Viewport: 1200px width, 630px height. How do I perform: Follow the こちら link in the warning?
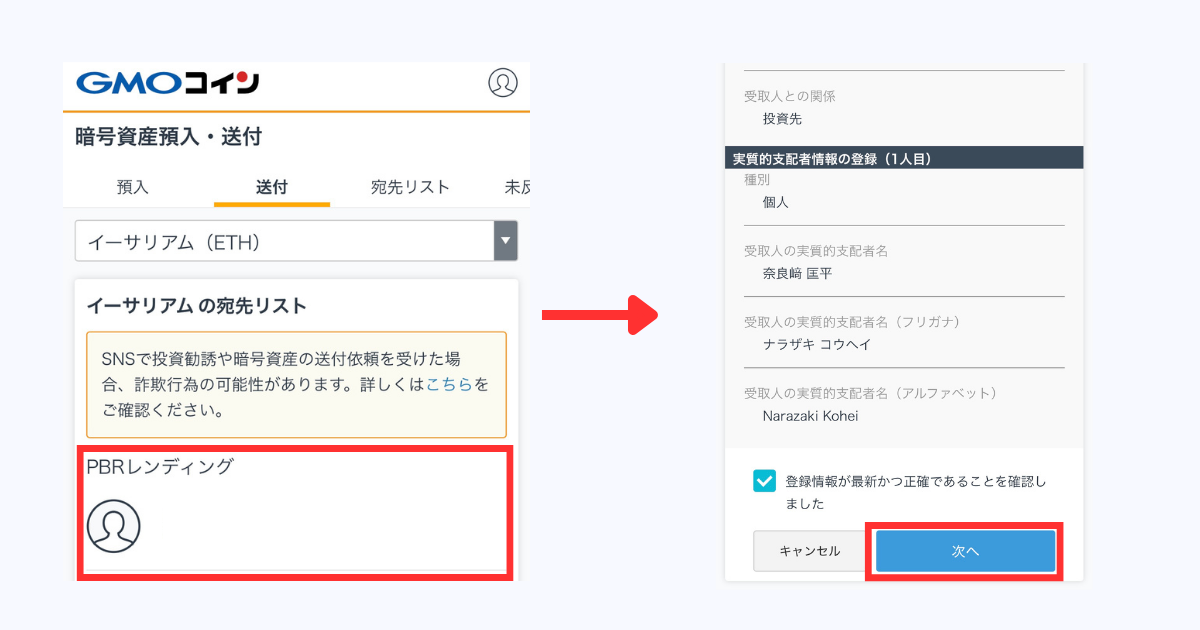(x=449, y=385)
